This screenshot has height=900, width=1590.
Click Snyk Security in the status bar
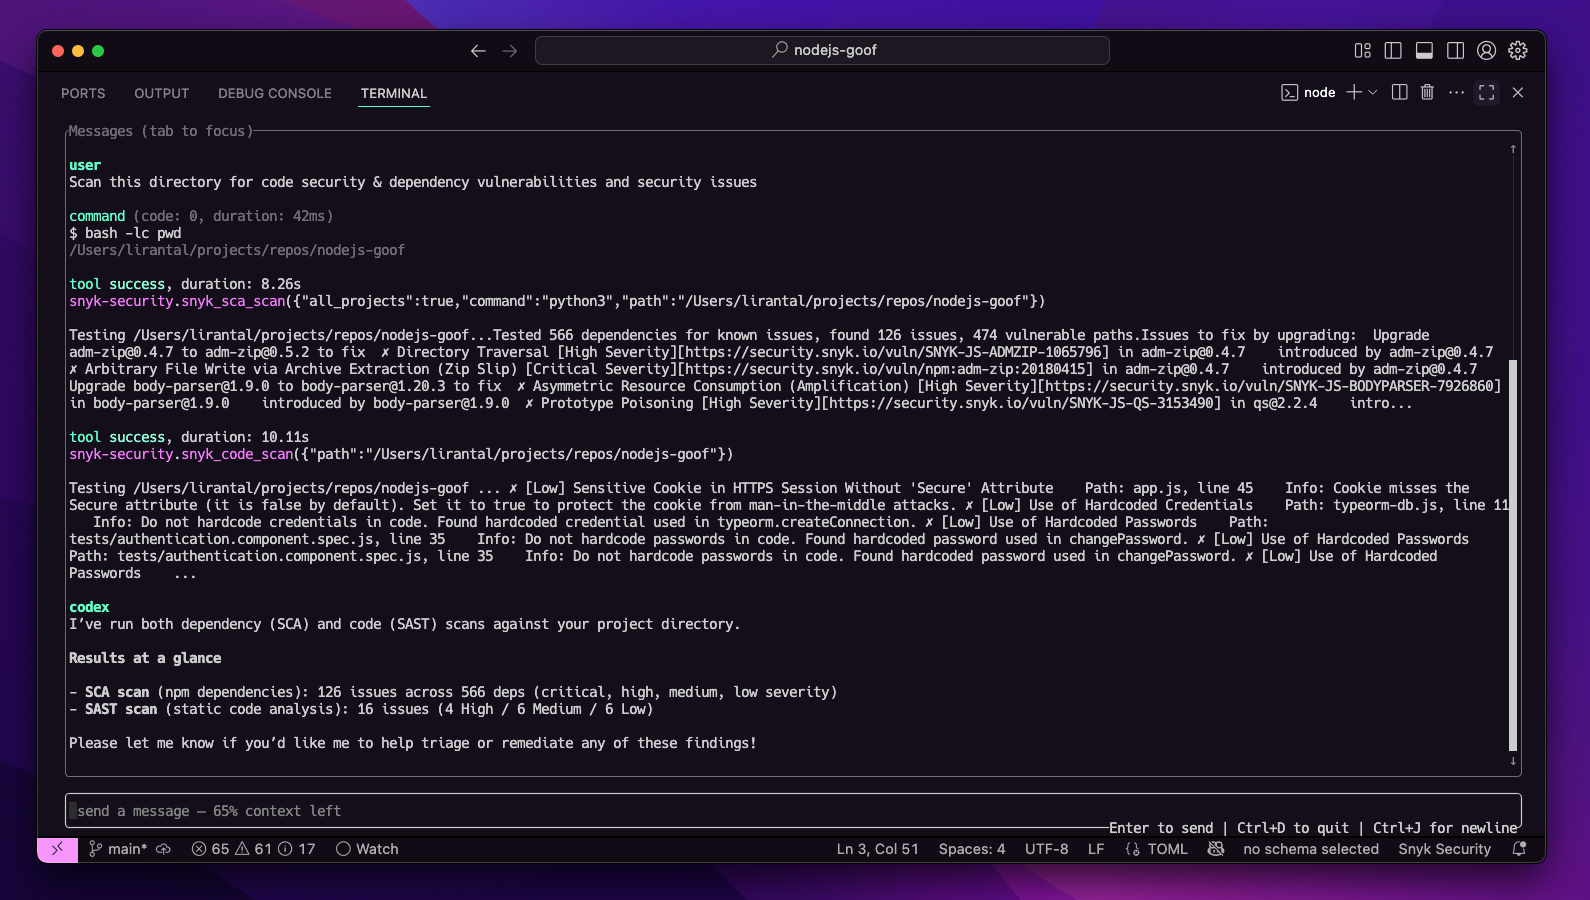1444,849
